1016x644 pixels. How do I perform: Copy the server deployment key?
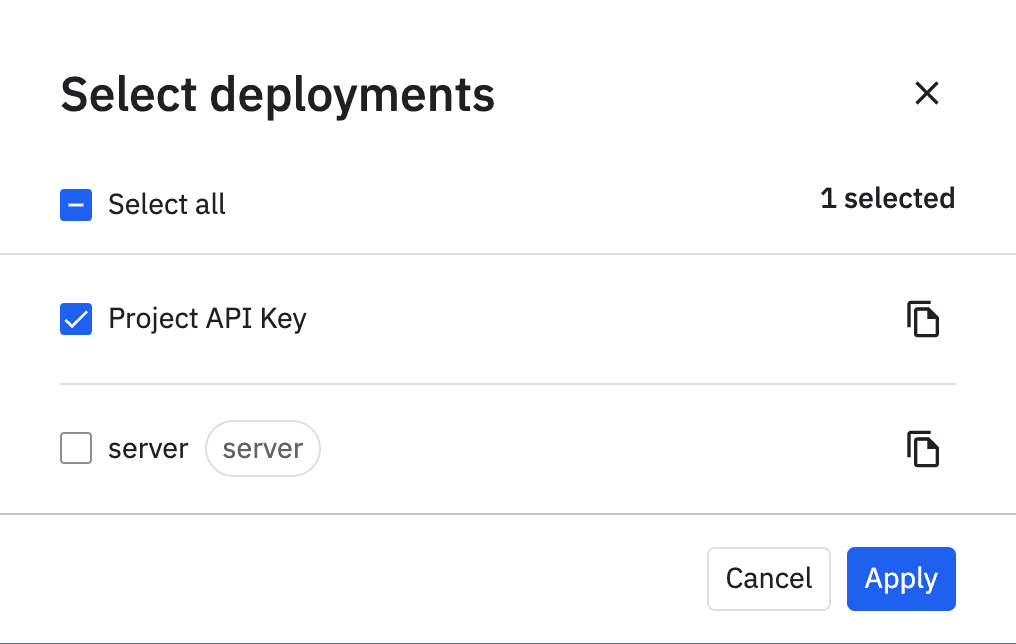tap(923, 449)
